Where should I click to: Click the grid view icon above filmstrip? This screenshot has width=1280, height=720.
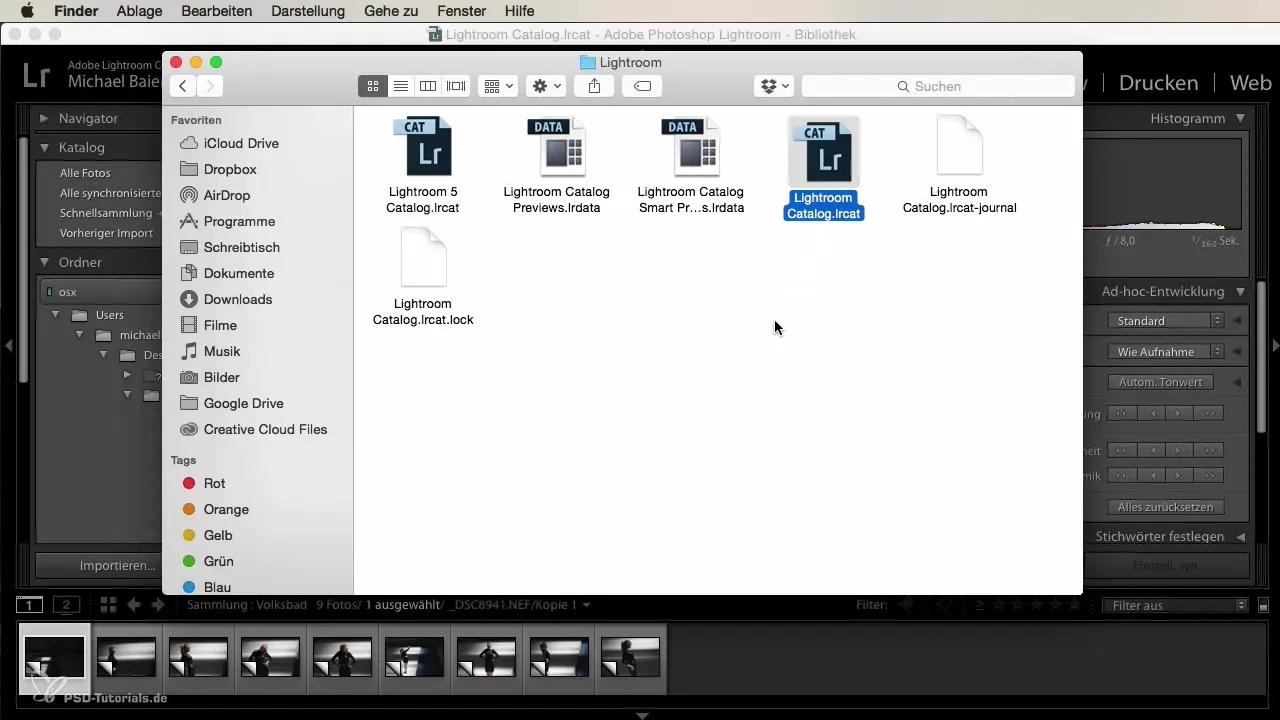pos(108,605)
